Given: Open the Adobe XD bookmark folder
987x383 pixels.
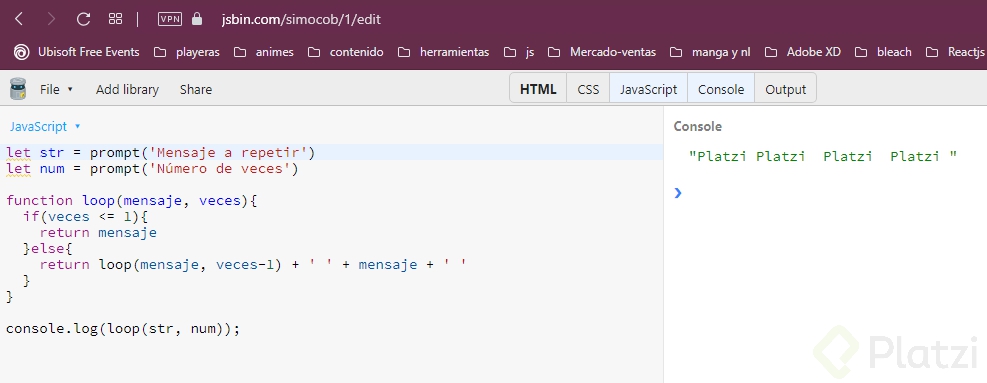Looking at the screenshot, I should 803,52.
